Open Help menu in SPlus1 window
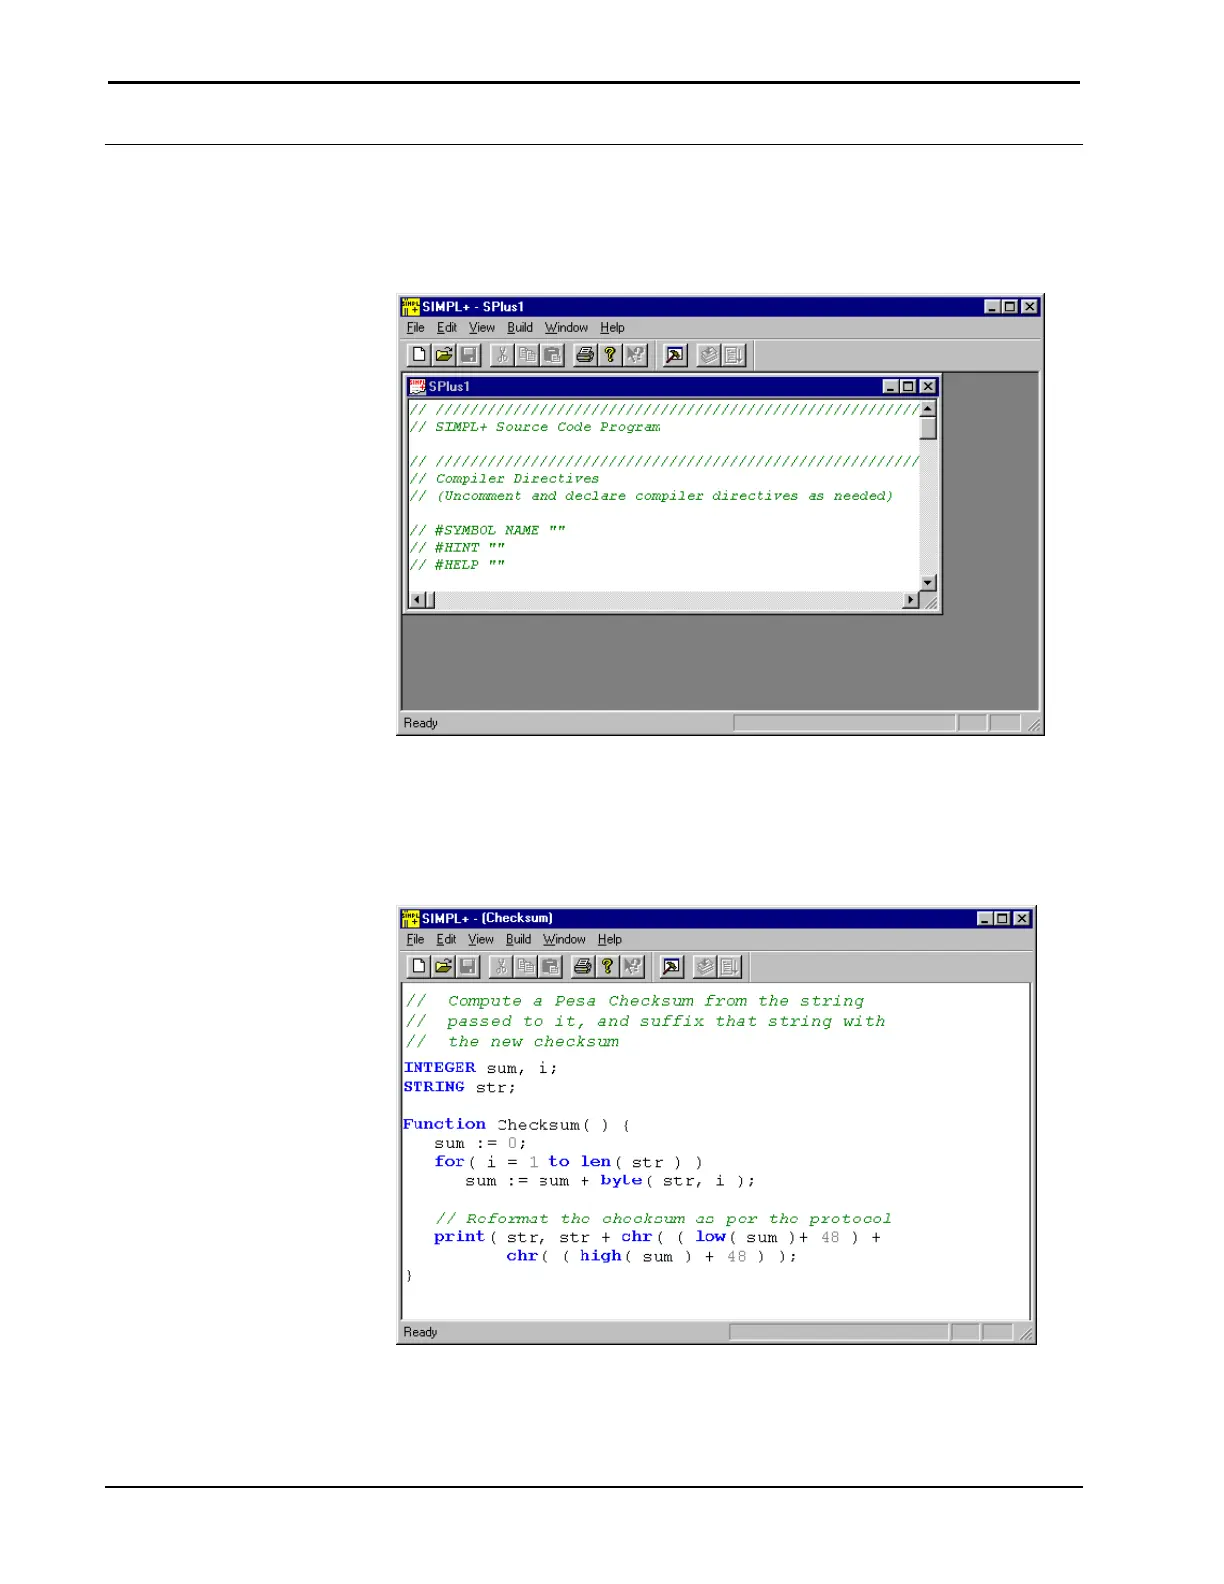This screenshot has width=1224, height=1584. coord(612,328)
